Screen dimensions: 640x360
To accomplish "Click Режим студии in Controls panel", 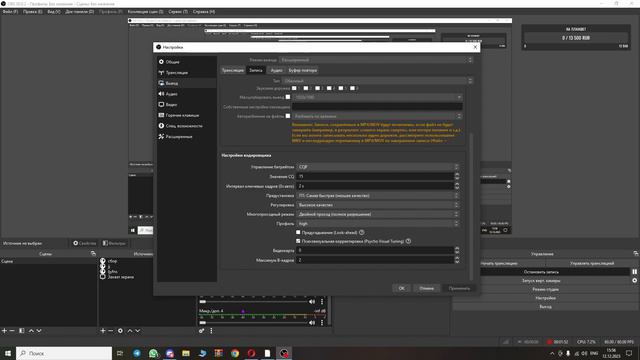I will [545, 289].
